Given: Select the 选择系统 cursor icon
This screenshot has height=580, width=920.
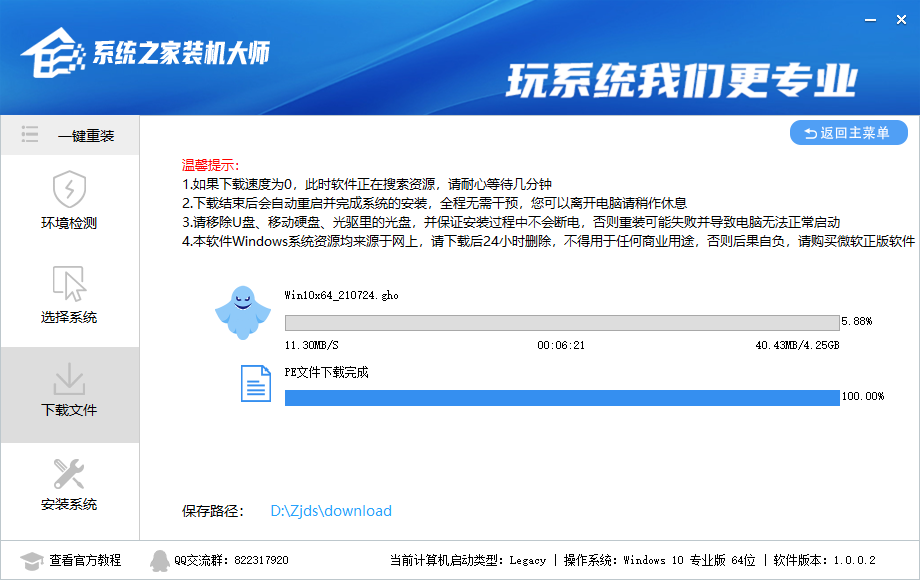Looking at the screenshot, I should click(x=69, y=283).
